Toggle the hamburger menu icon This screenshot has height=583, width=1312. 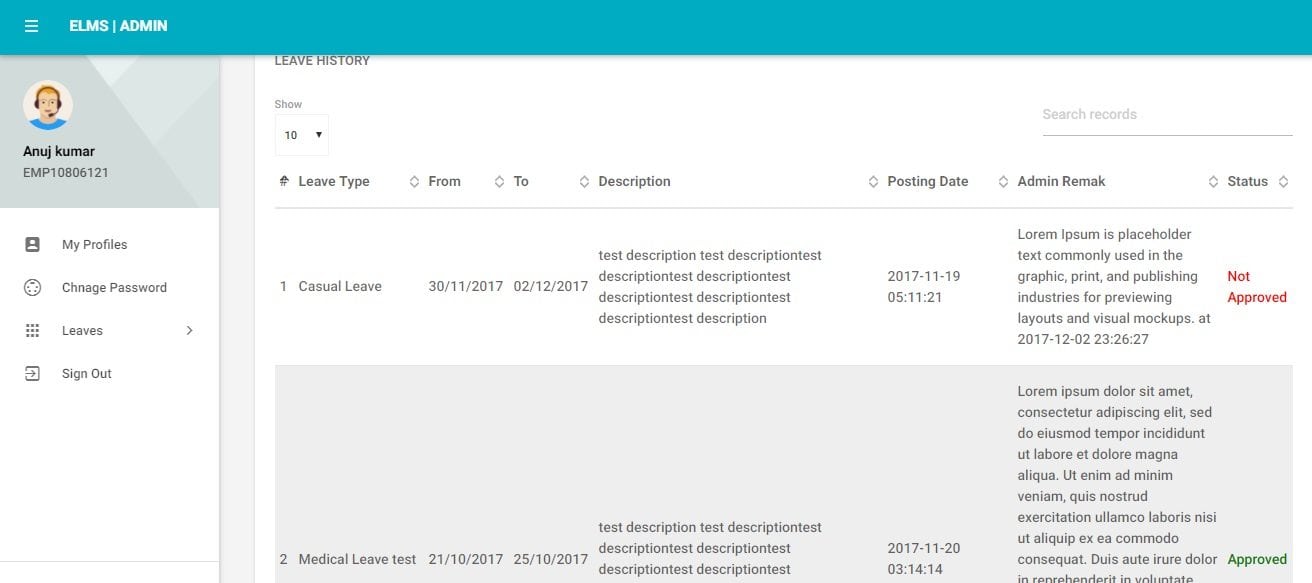coord(32,26)
